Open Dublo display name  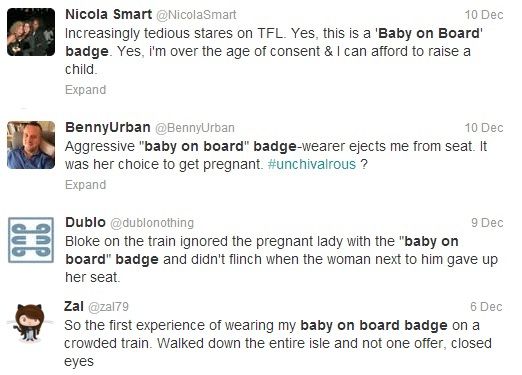(x=85, y=222)
